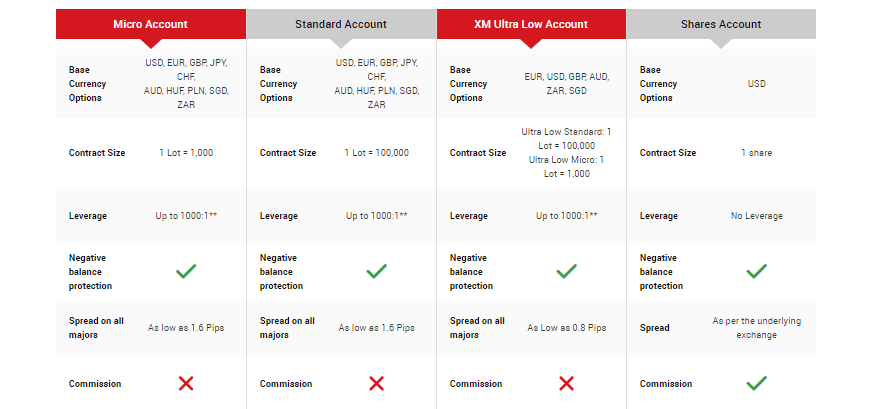Image resolution: width=870 pixels, height=409 pixels.
Task: Click the Micro Account commission red cross
Action: (x=186, y=383)
